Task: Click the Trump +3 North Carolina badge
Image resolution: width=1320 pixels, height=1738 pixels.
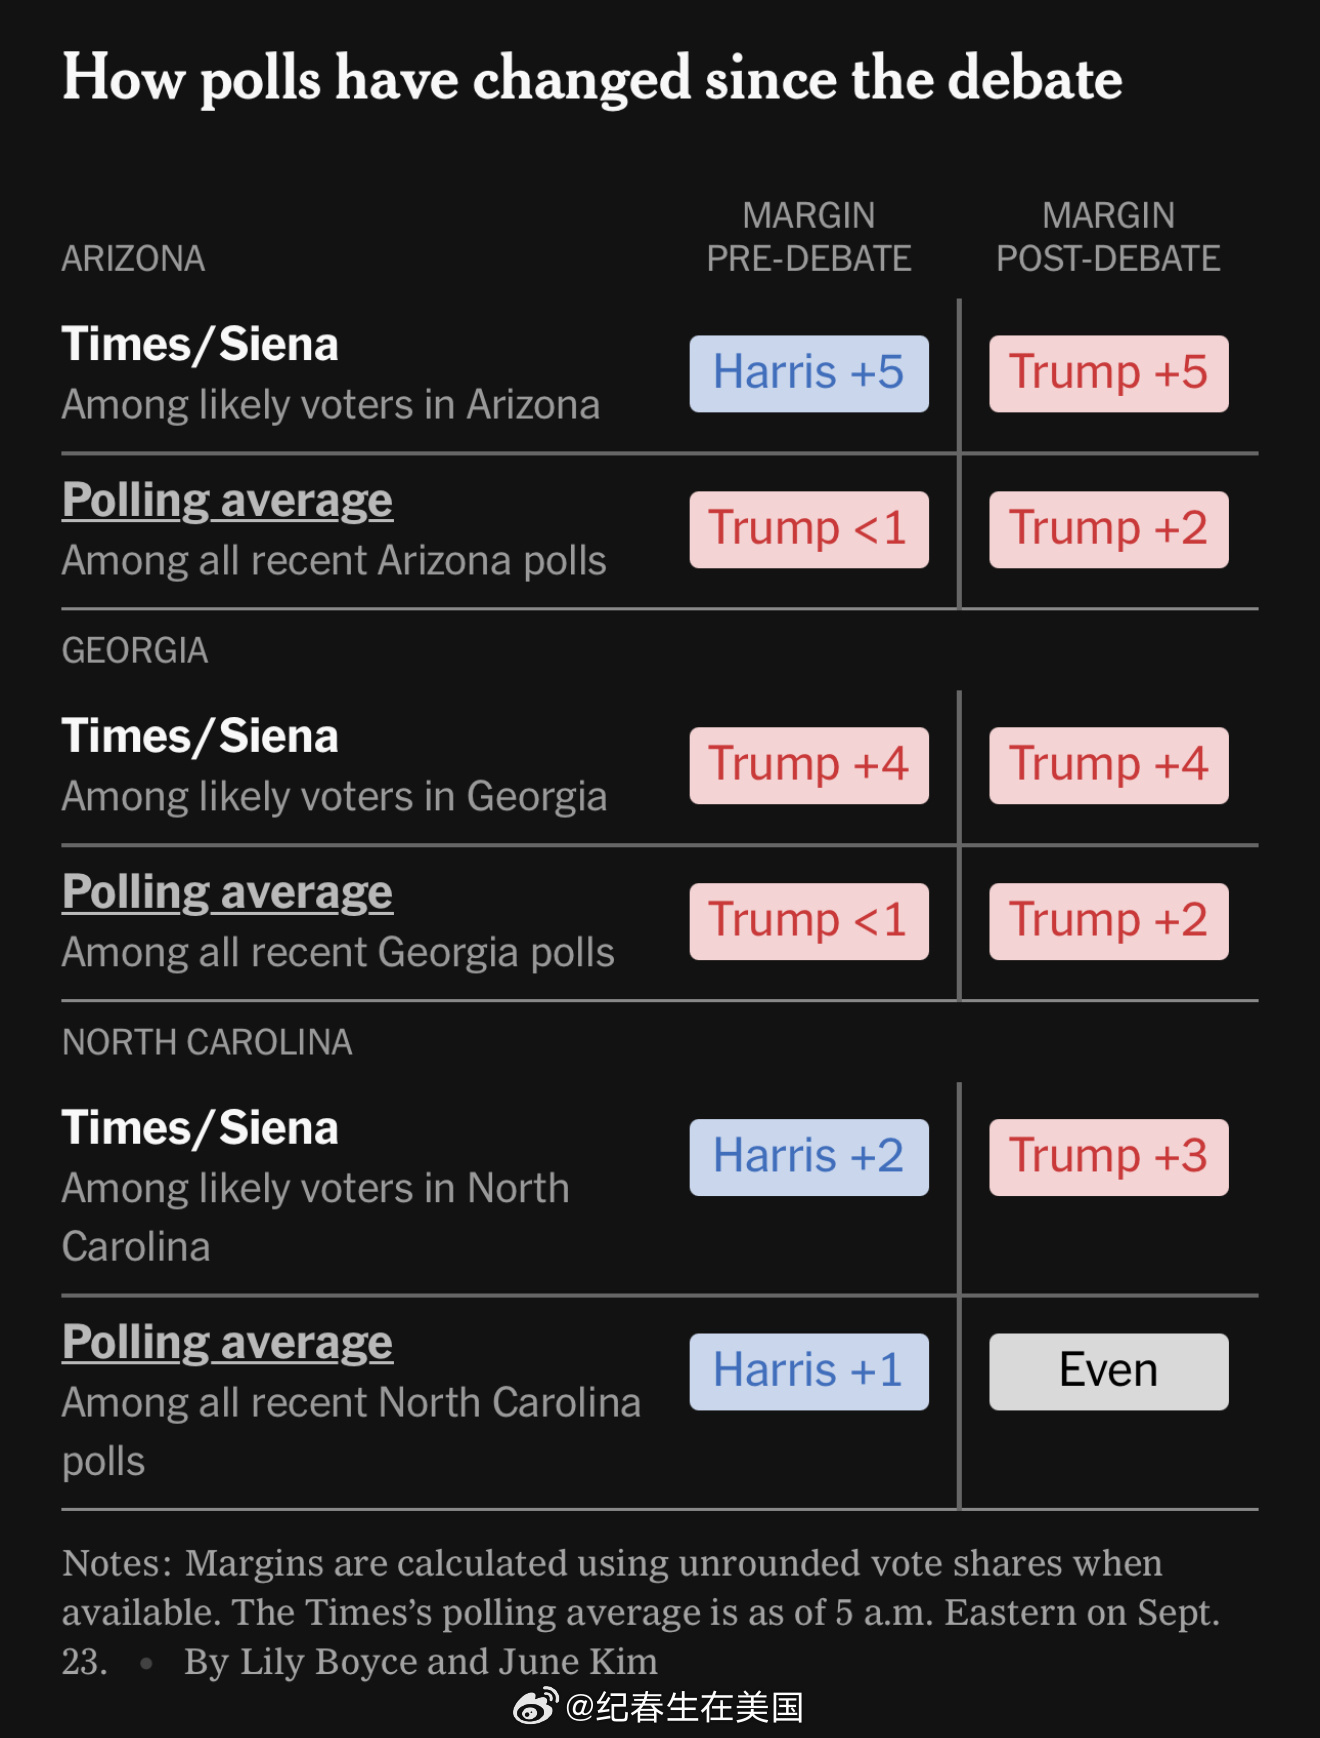Action: [x=1109, y=1157]
